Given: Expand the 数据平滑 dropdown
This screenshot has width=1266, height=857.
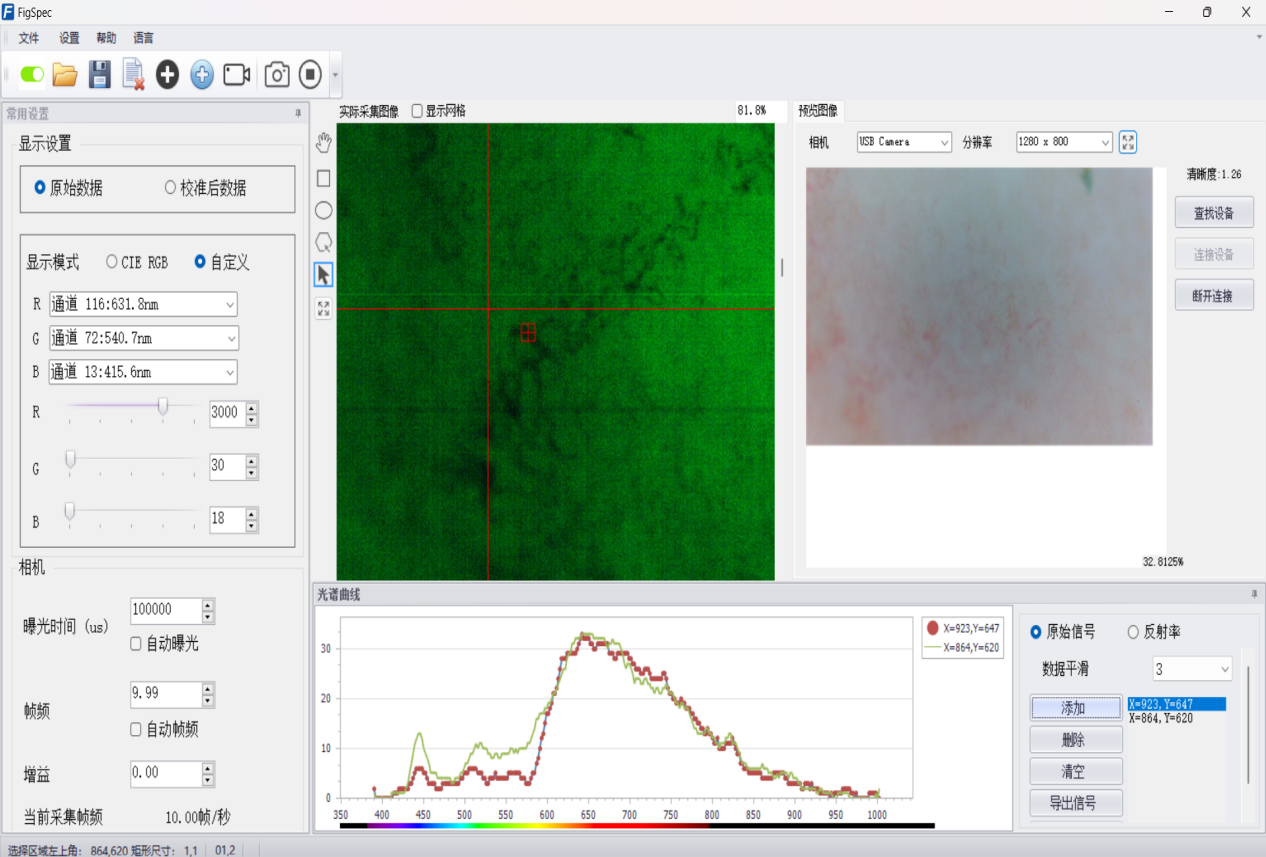Looking at the screenshot, I should [1192, 668].
